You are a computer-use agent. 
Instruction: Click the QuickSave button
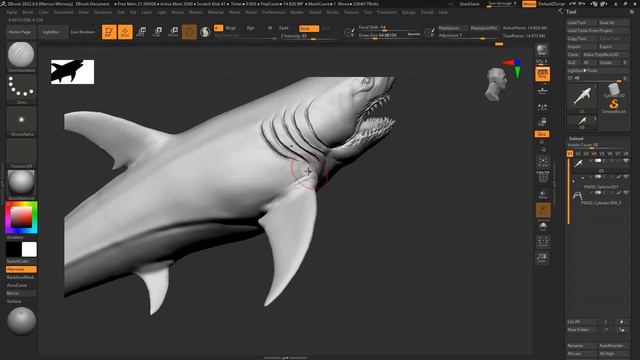coord(469,4)
